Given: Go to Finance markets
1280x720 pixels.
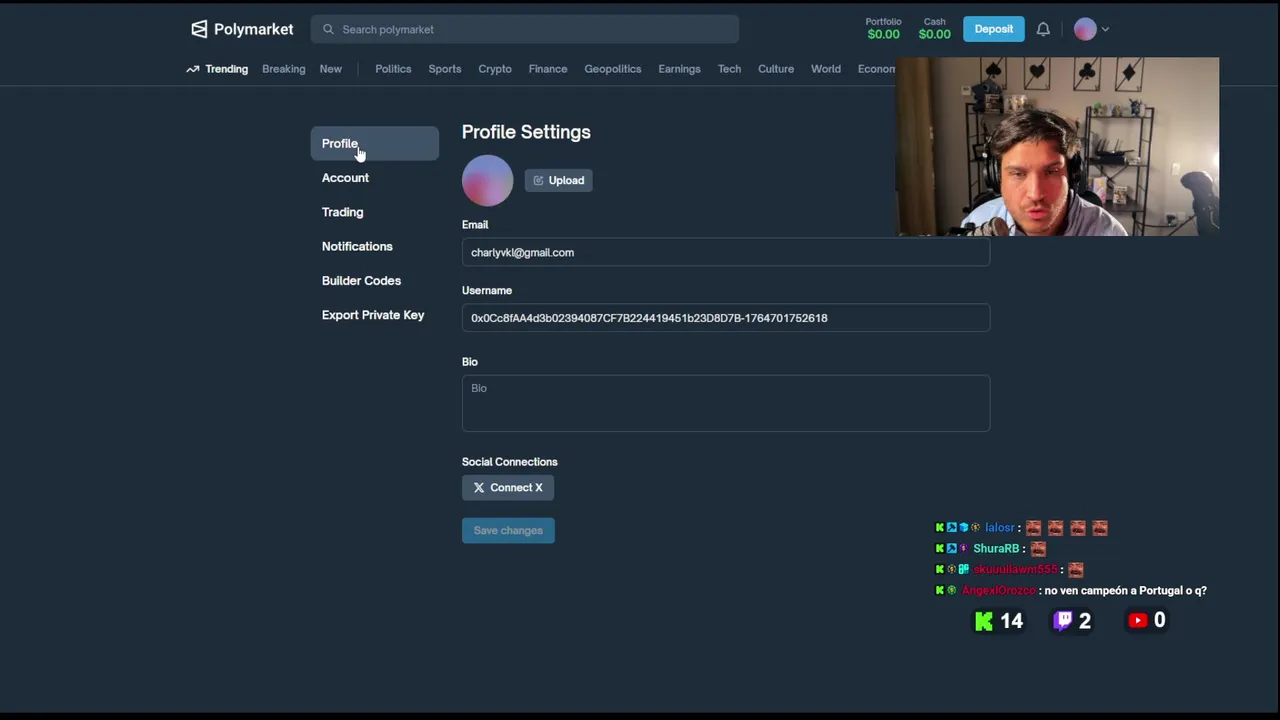Looking at the screenshot, I should [x=548, y=69].
